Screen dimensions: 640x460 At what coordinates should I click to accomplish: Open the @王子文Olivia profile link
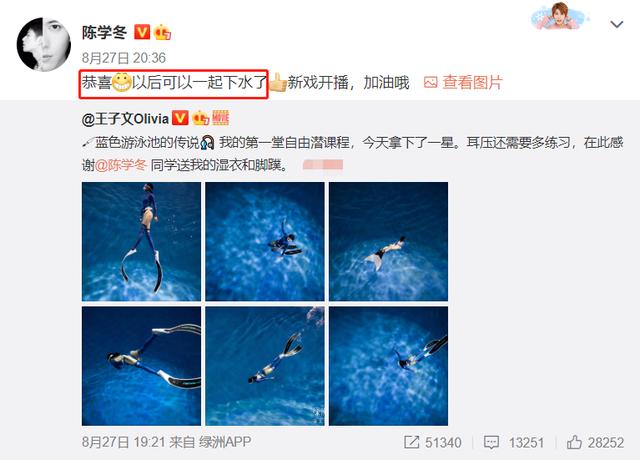pos(125,119)
